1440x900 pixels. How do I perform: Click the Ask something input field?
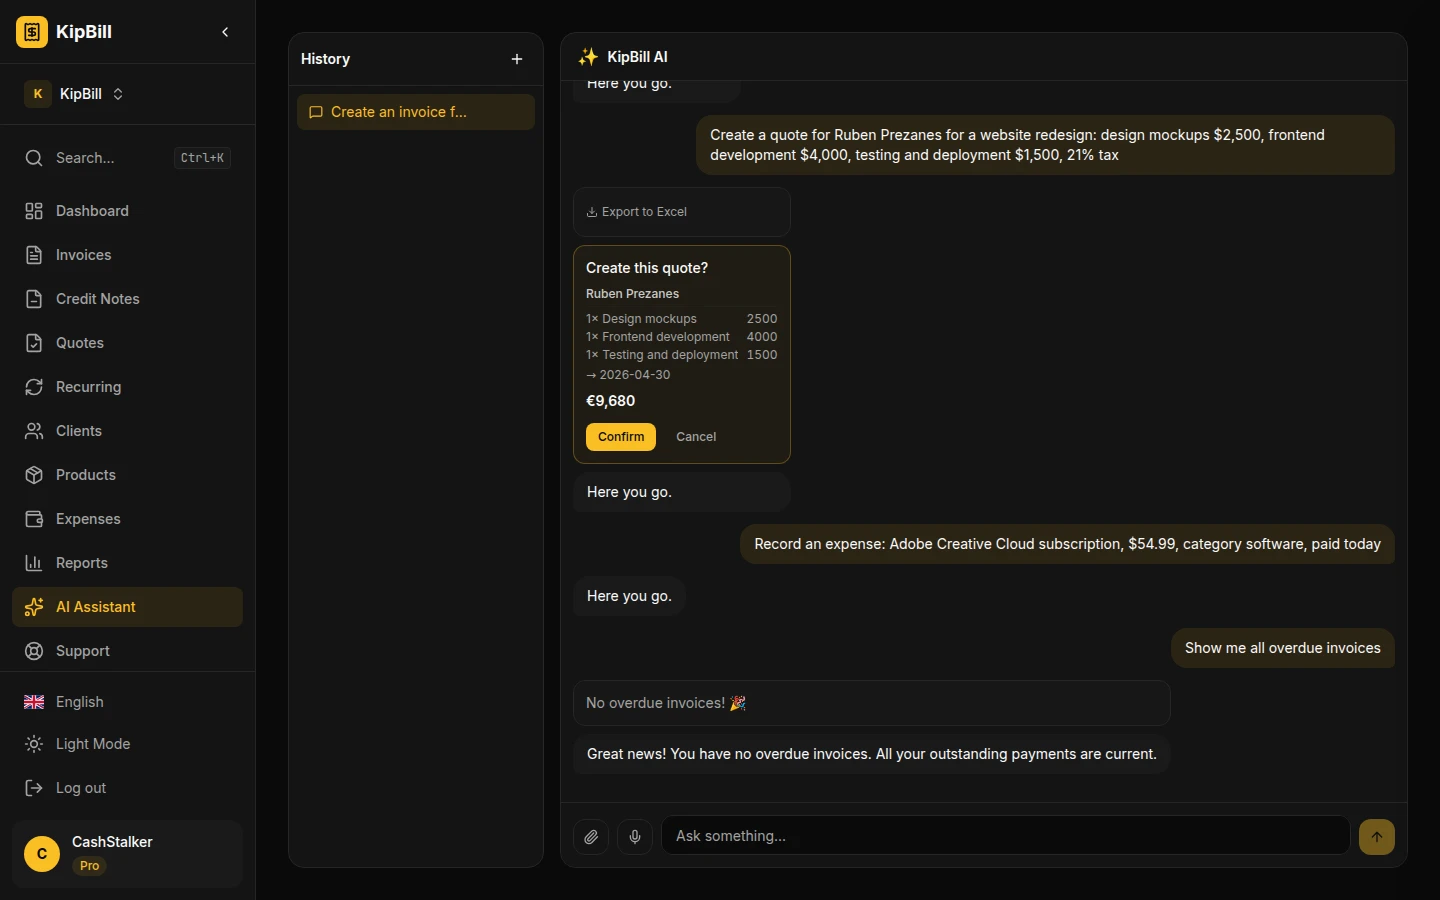pyautogui.click(x=1005, y=836)
